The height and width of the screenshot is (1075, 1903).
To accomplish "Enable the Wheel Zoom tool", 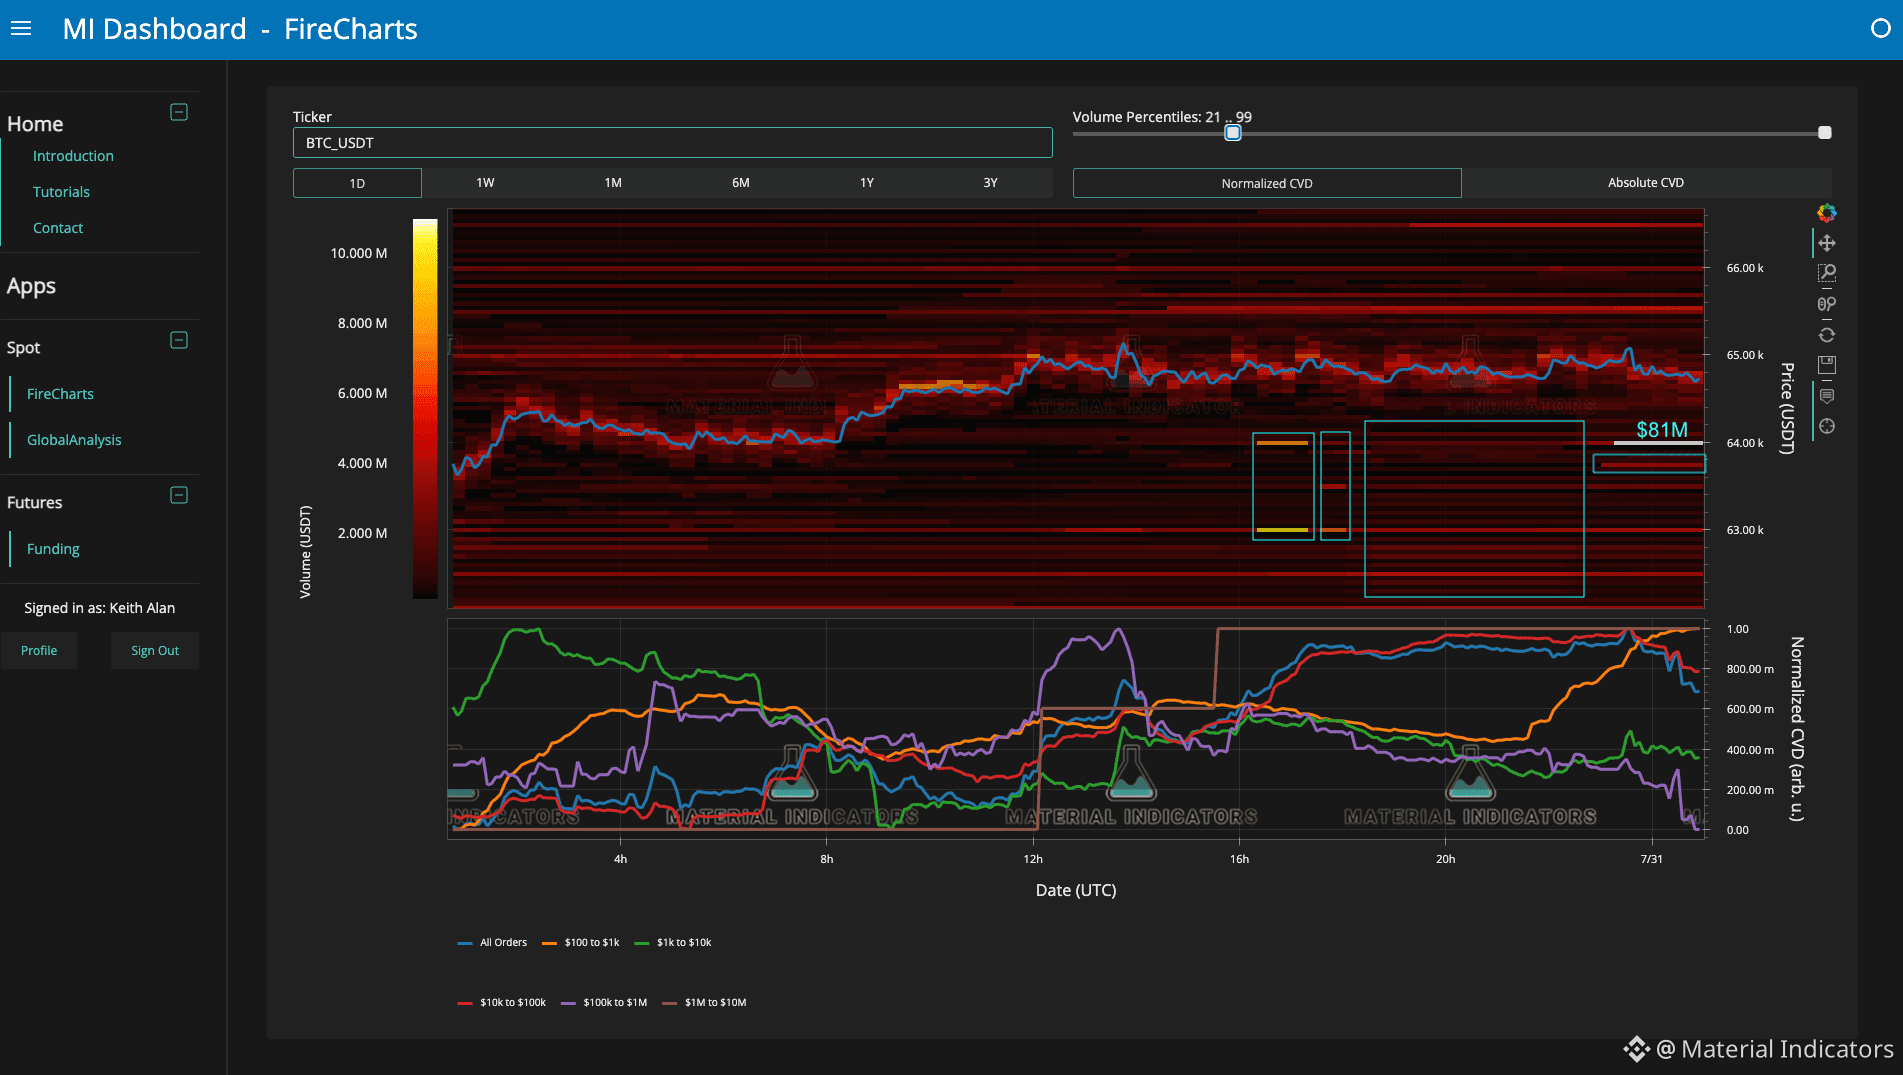I will point(1826,304).
